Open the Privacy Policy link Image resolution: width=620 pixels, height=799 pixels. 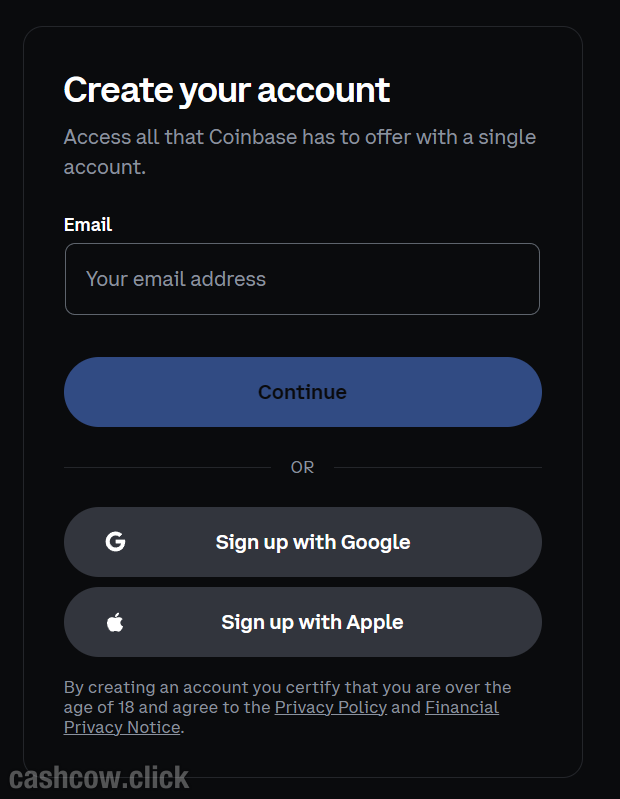pyautogui.click(x=331, y=707)
